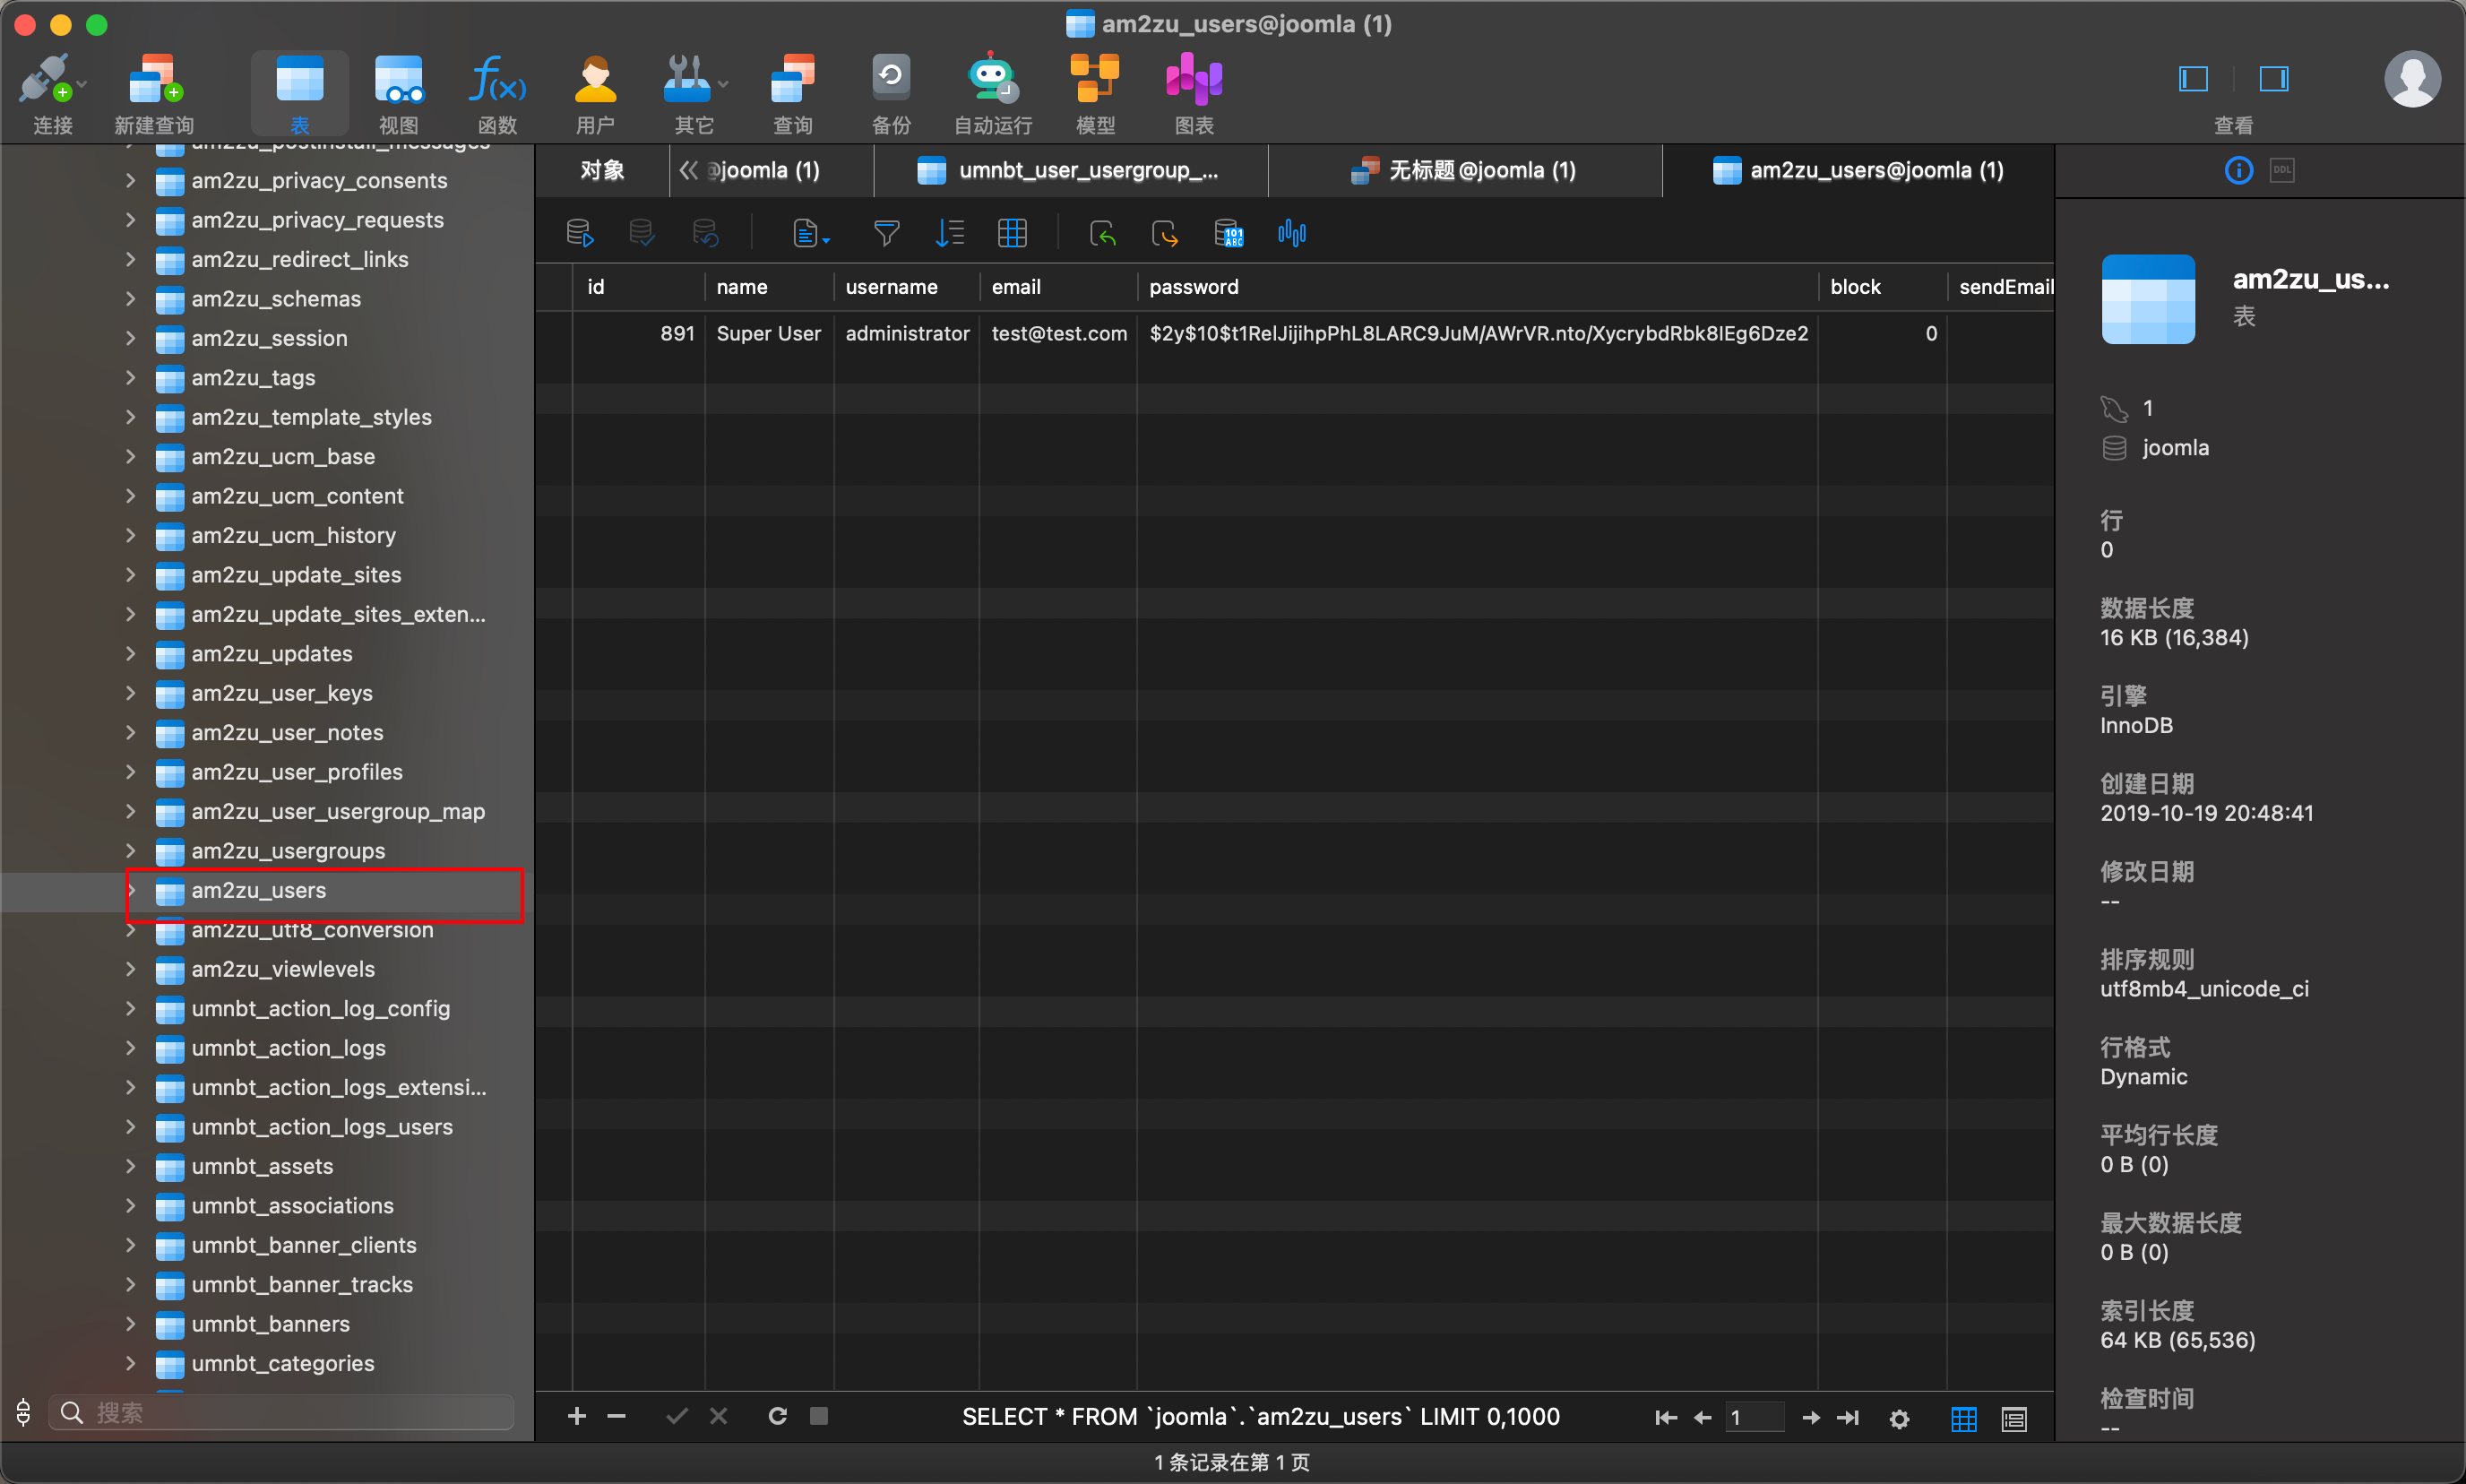The height and width of the screenshot is (1484, 2466).
Task: Click the columns grid toolbar icon
Action: [1012, 234]
